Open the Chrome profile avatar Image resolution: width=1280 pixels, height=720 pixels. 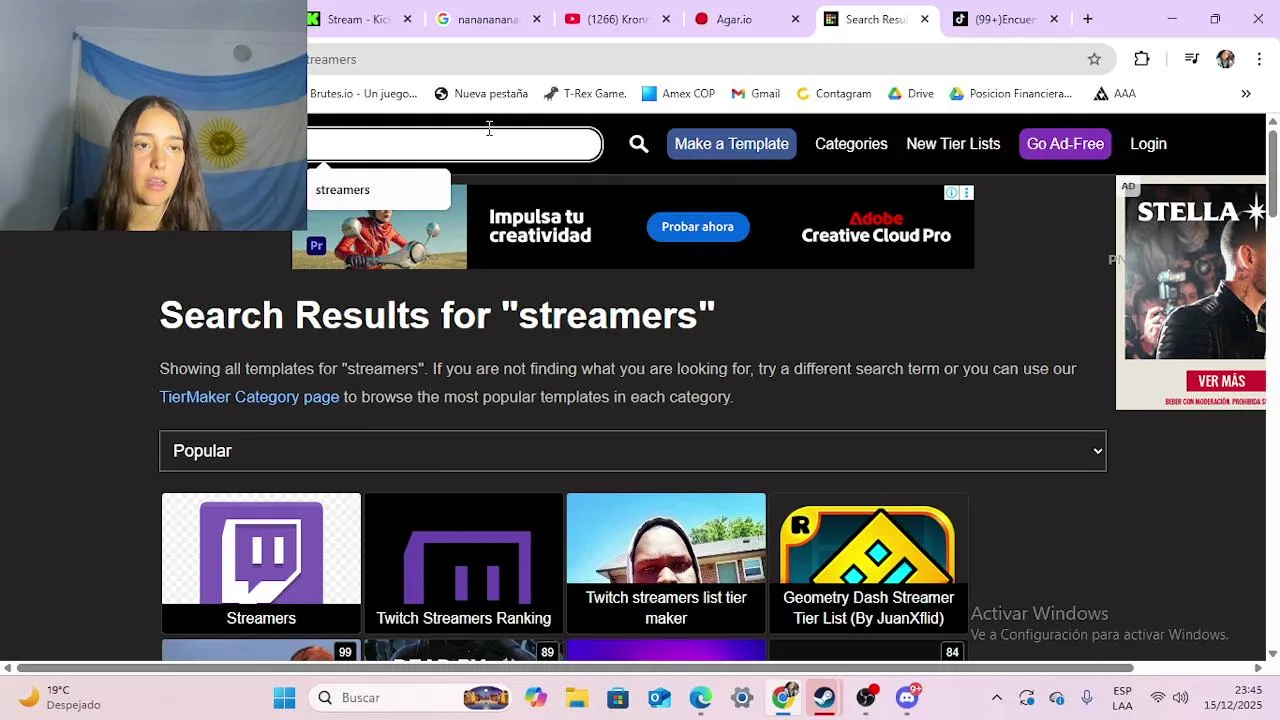click(x=1225, y=59)
